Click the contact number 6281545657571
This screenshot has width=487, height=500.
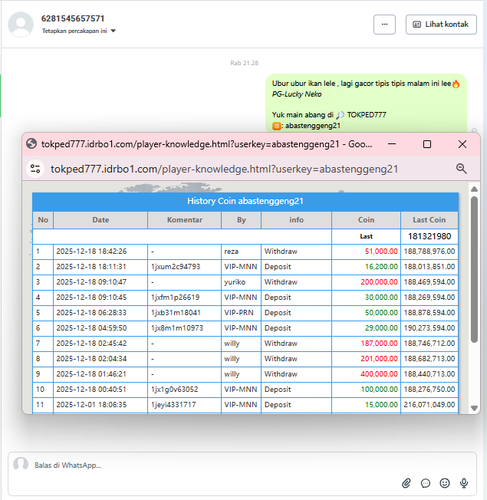[x=73, y=18]
